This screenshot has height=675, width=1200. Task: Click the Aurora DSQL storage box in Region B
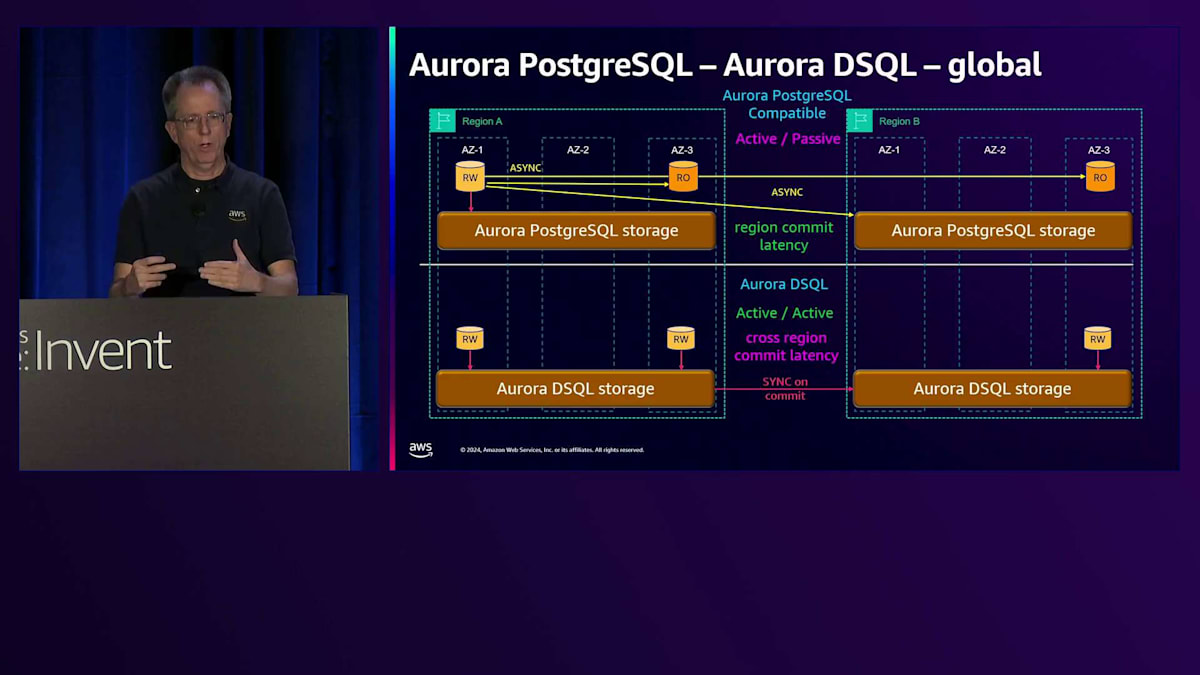click(x=992, y=388)
